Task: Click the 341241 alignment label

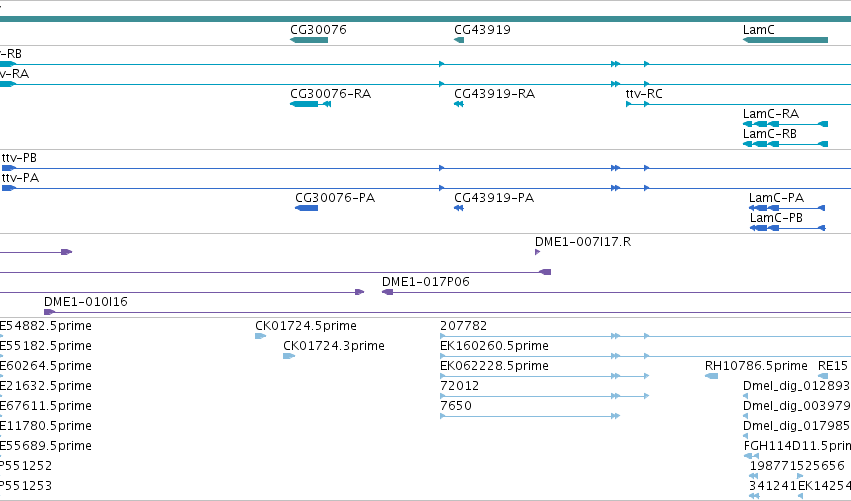Action: coord(773,486)
